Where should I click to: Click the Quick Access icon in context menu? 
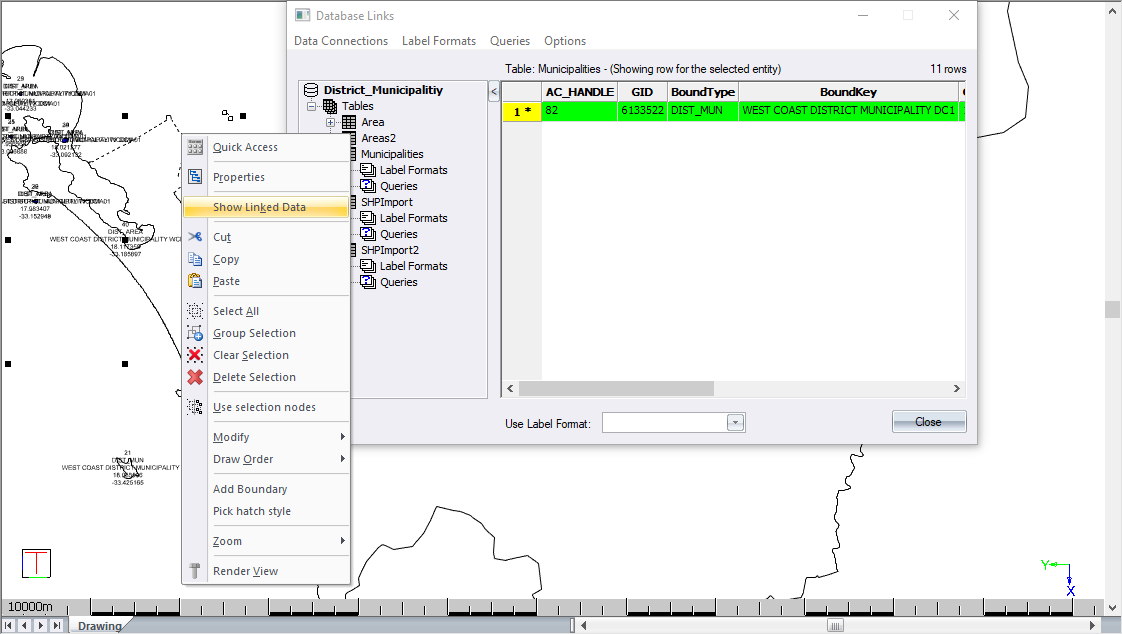tap(195, 147)
